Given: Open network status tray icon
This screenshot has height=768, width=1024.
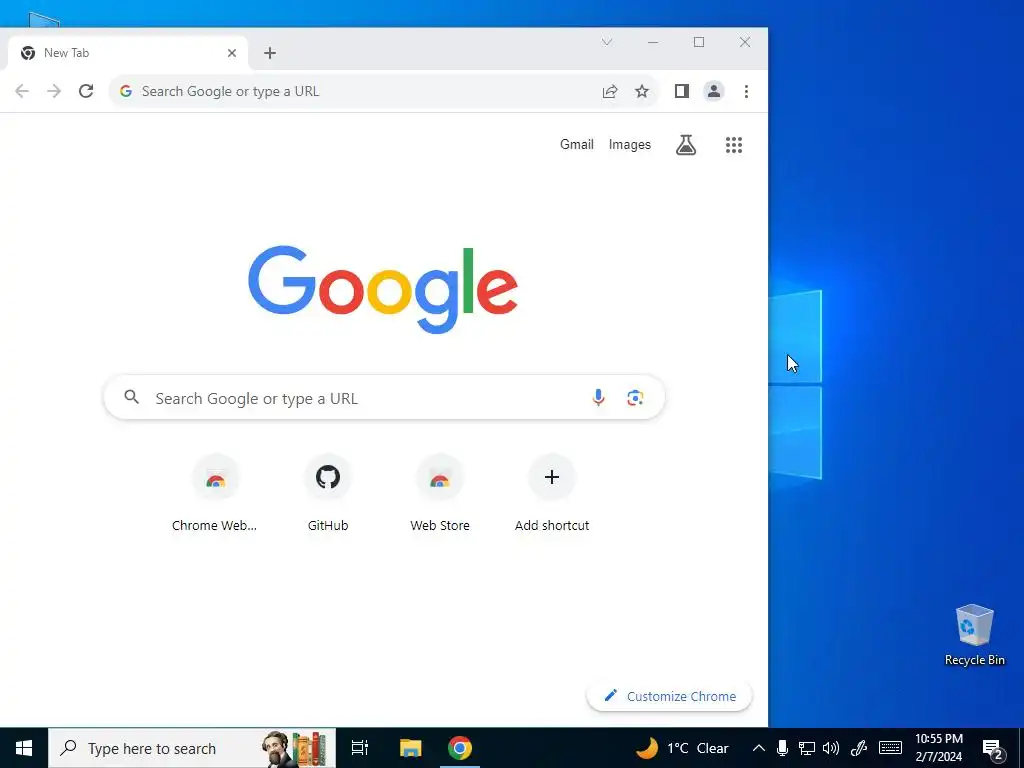Looking at the screenshot, I should click(807, 748).
